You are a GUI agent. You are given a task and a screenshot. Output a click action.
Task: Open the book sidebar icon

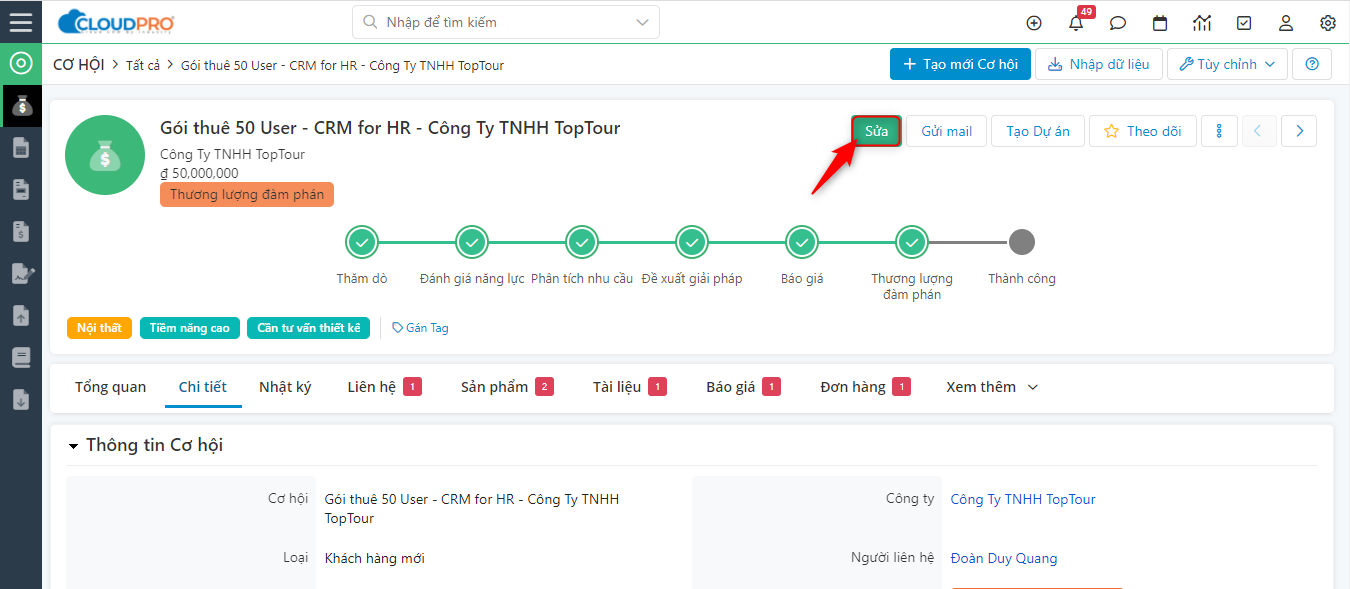click(x=21, y=357)
